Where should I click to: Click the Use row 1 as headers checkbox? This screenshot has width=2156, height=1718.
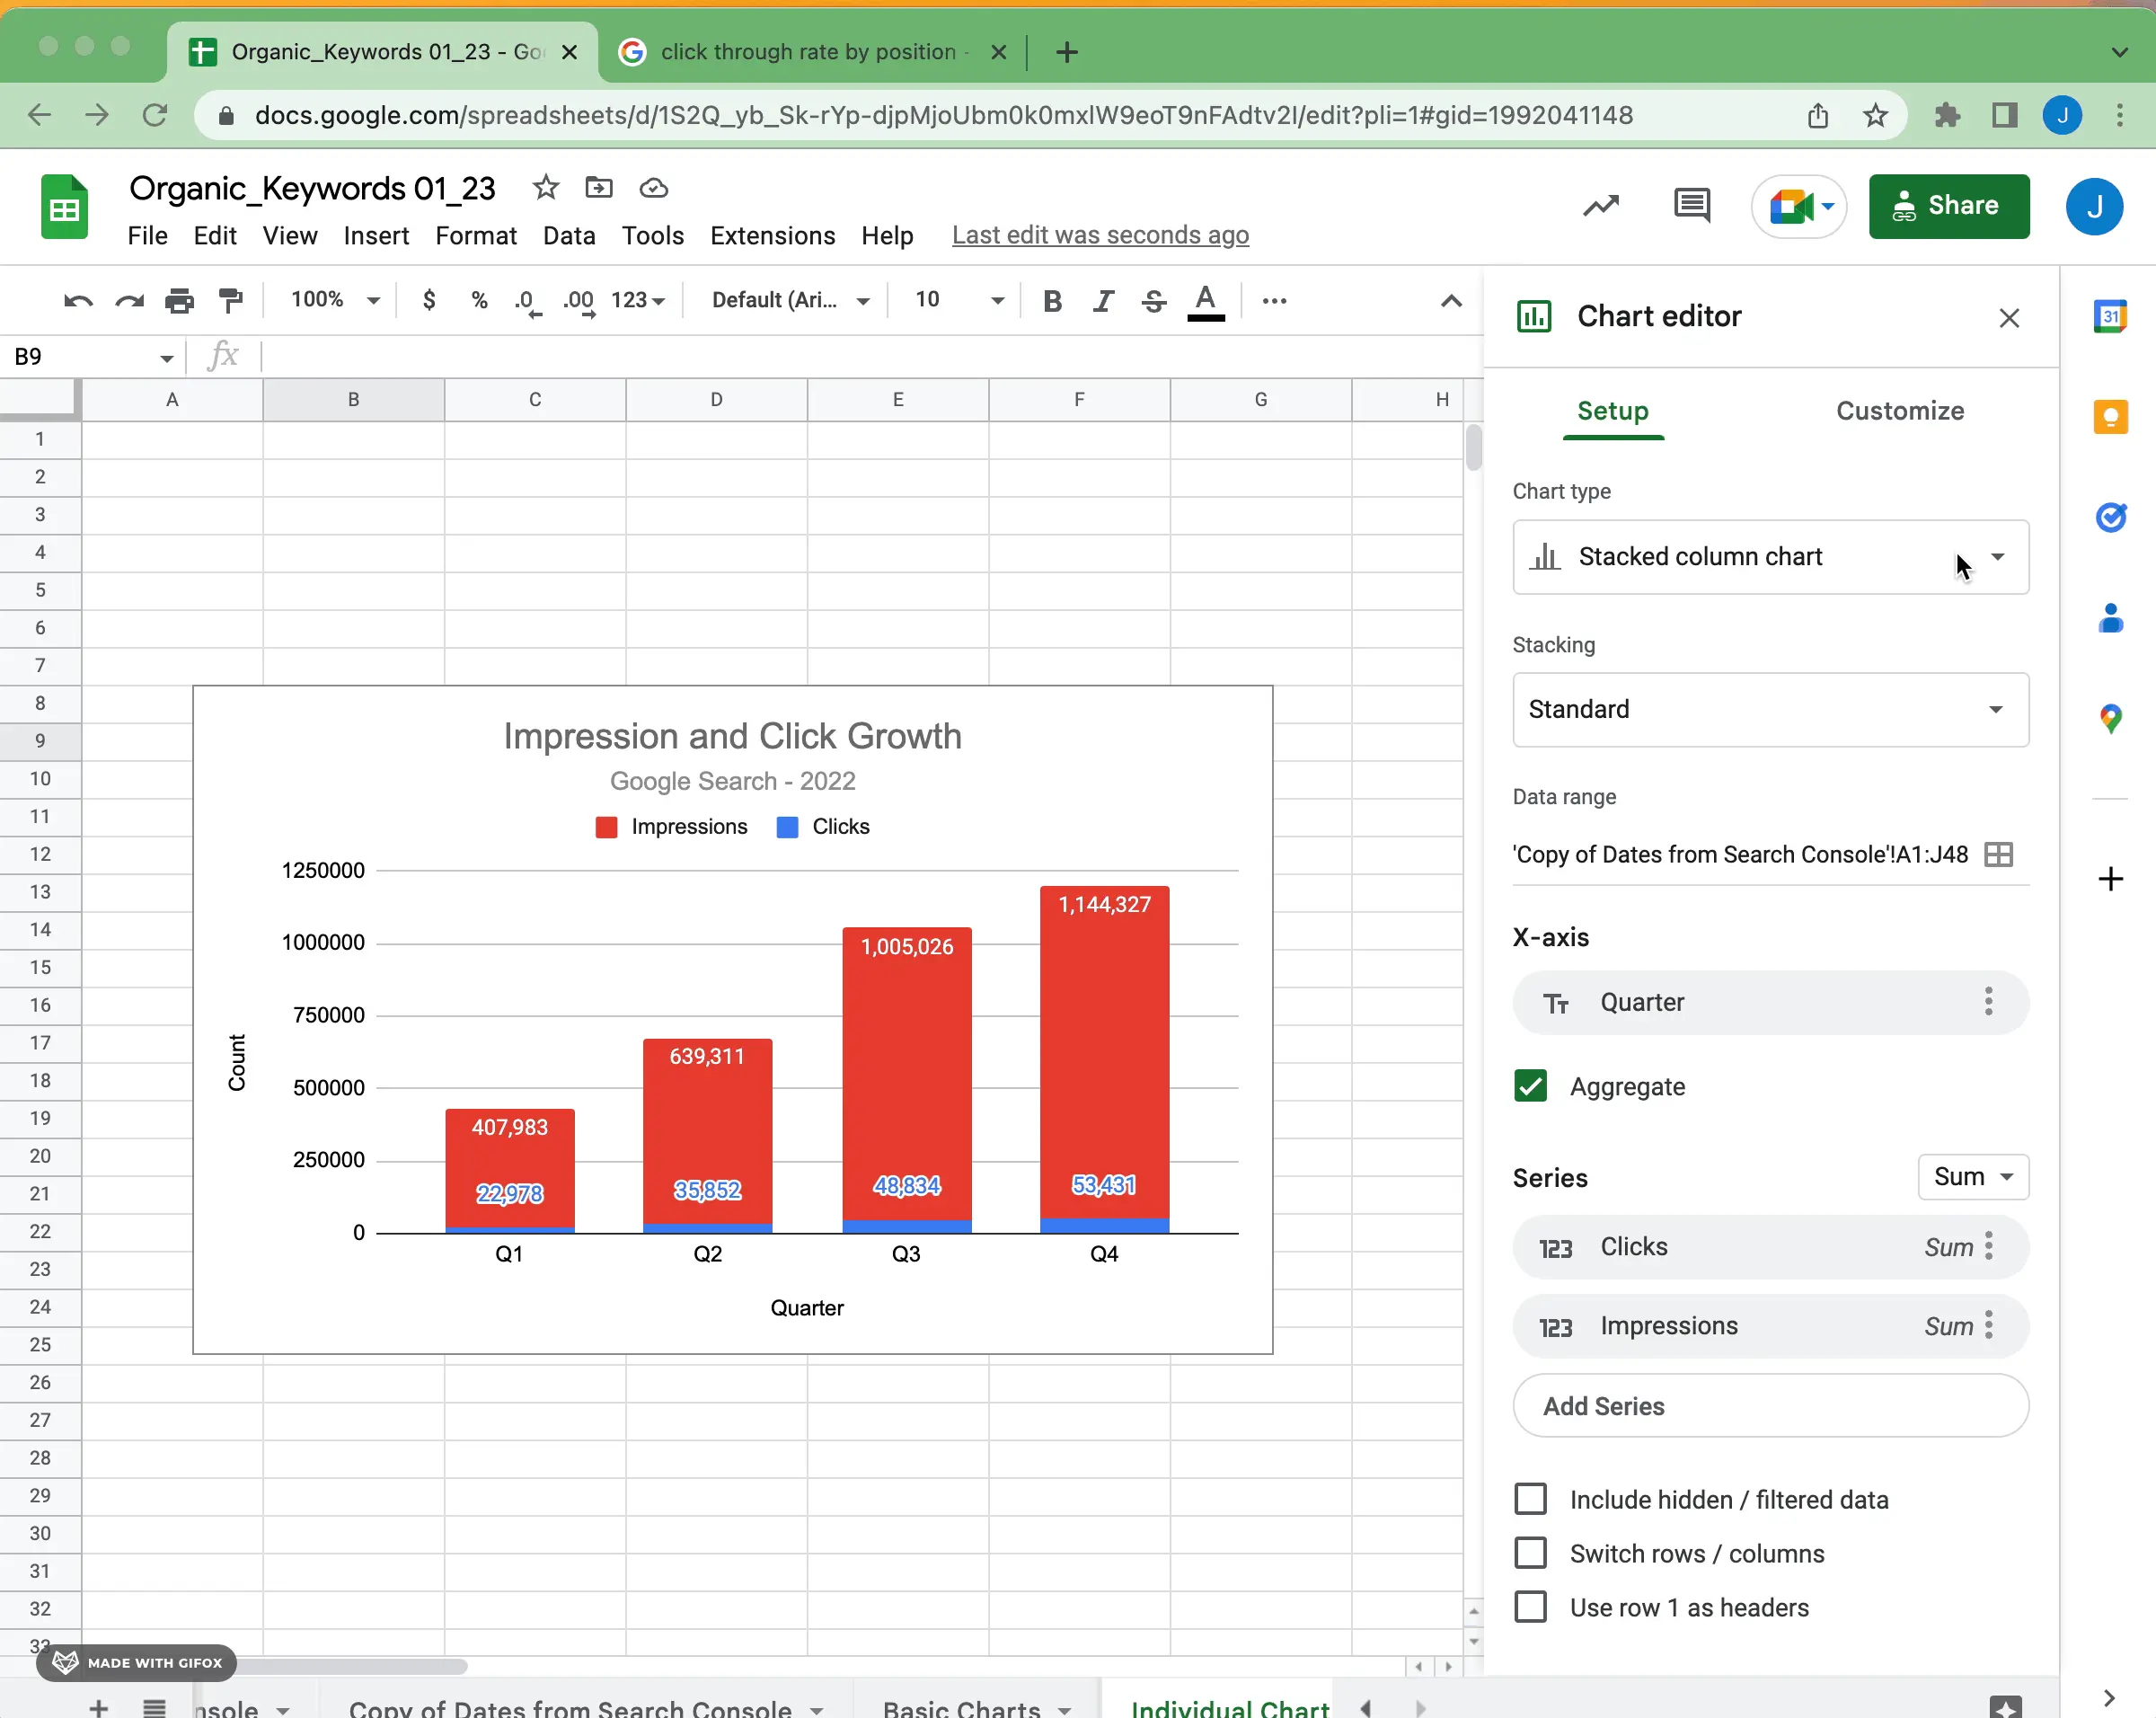tap(1530, 1607)
